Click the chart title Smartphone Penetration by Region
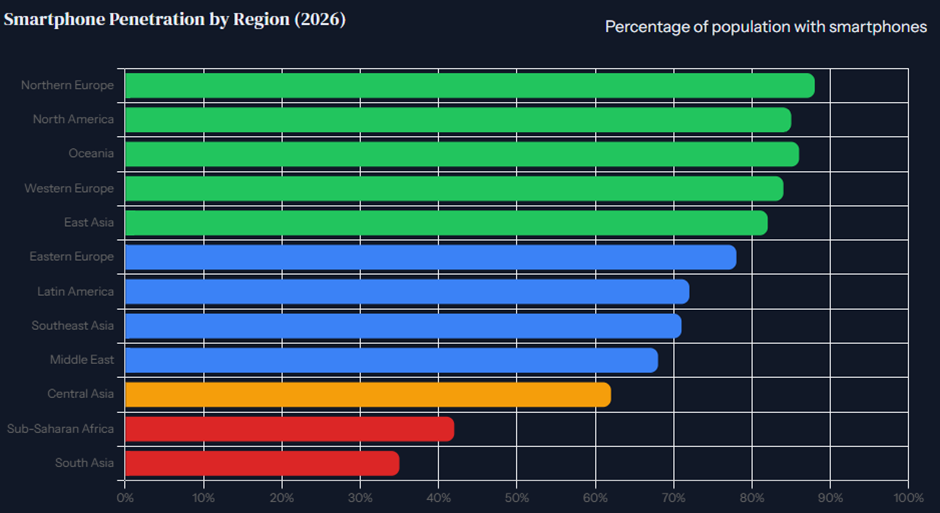 point(174,19)
